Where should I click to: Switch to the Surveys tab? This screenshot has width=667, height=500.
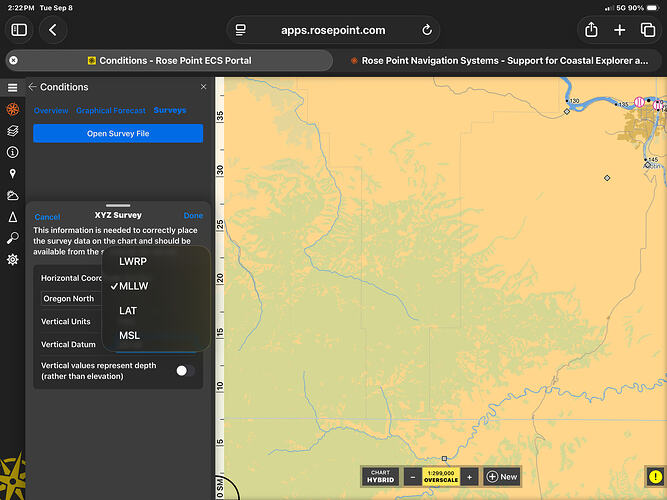(x=170, y=110)
